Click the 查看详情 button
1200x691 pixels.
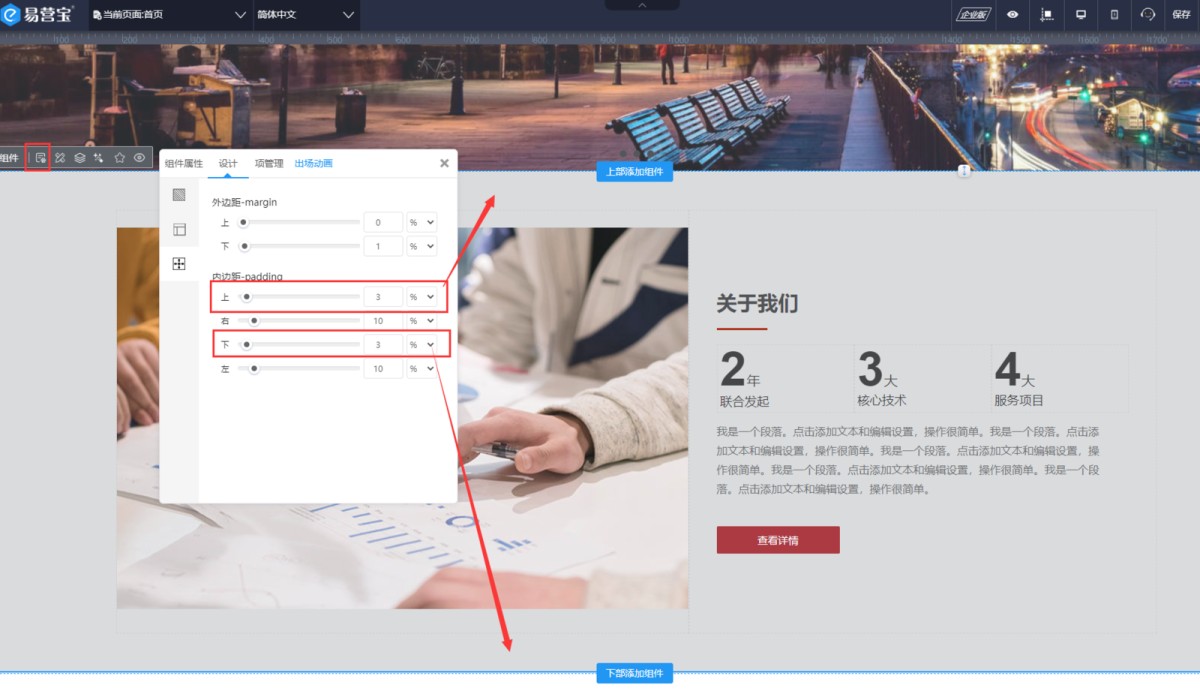coord(778,540)
